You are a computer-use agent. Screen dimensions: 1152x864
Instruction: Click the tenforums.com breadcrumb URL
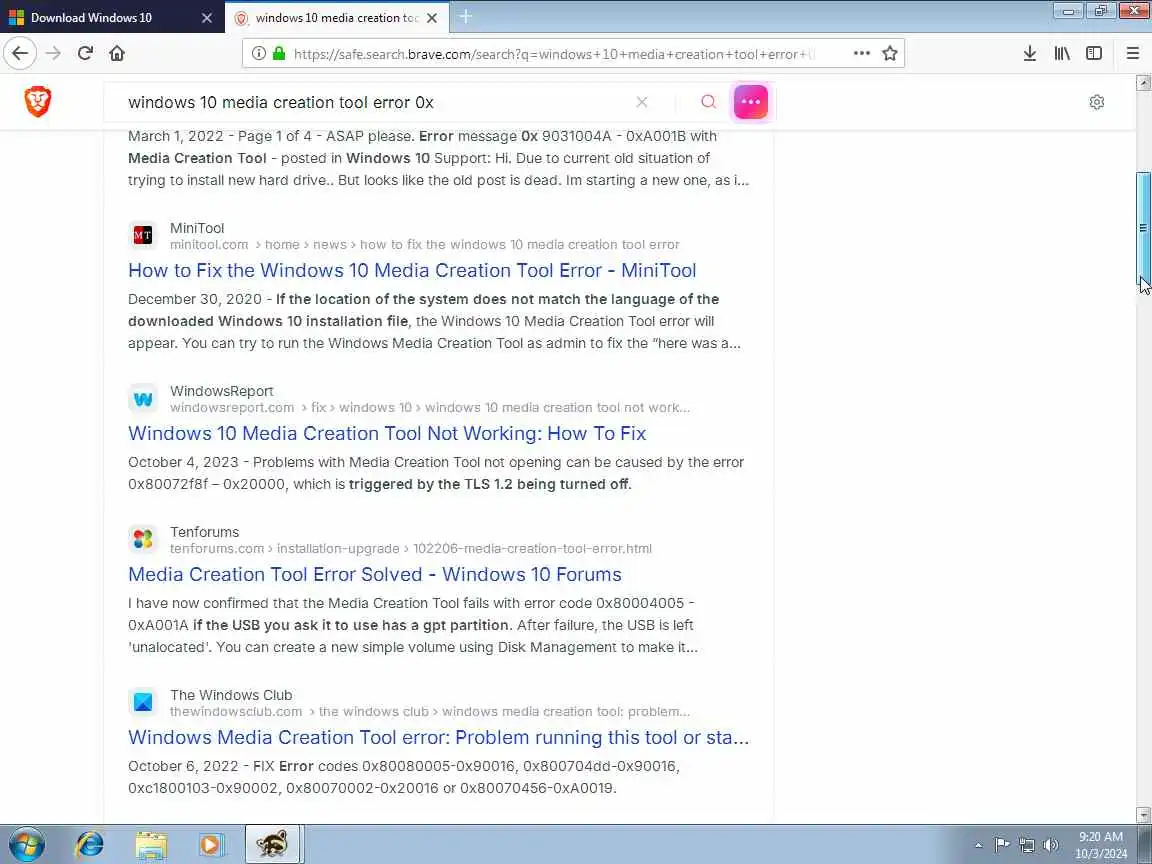click(411, 549)
